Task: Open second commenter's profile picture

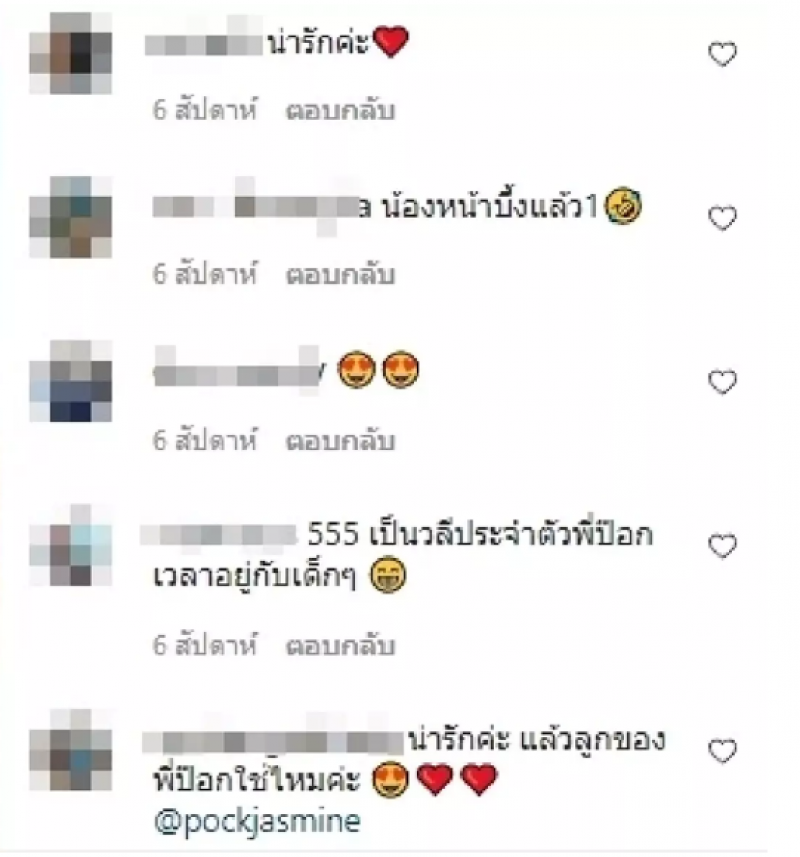Action: point(70,217)
